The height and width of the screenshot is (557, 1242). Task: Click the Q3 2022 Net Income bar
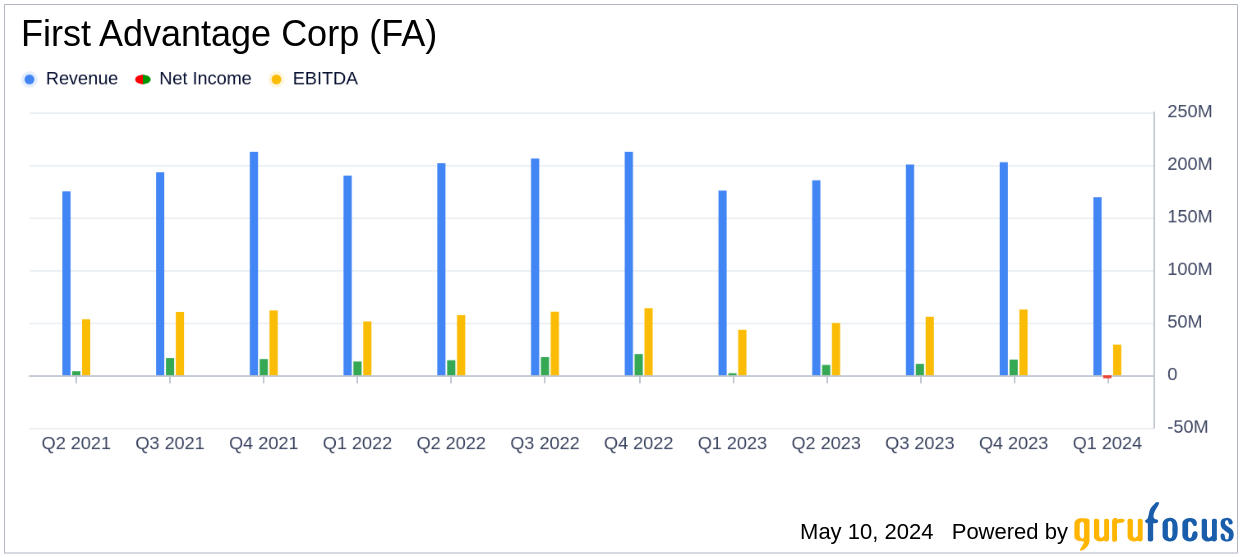545,366
